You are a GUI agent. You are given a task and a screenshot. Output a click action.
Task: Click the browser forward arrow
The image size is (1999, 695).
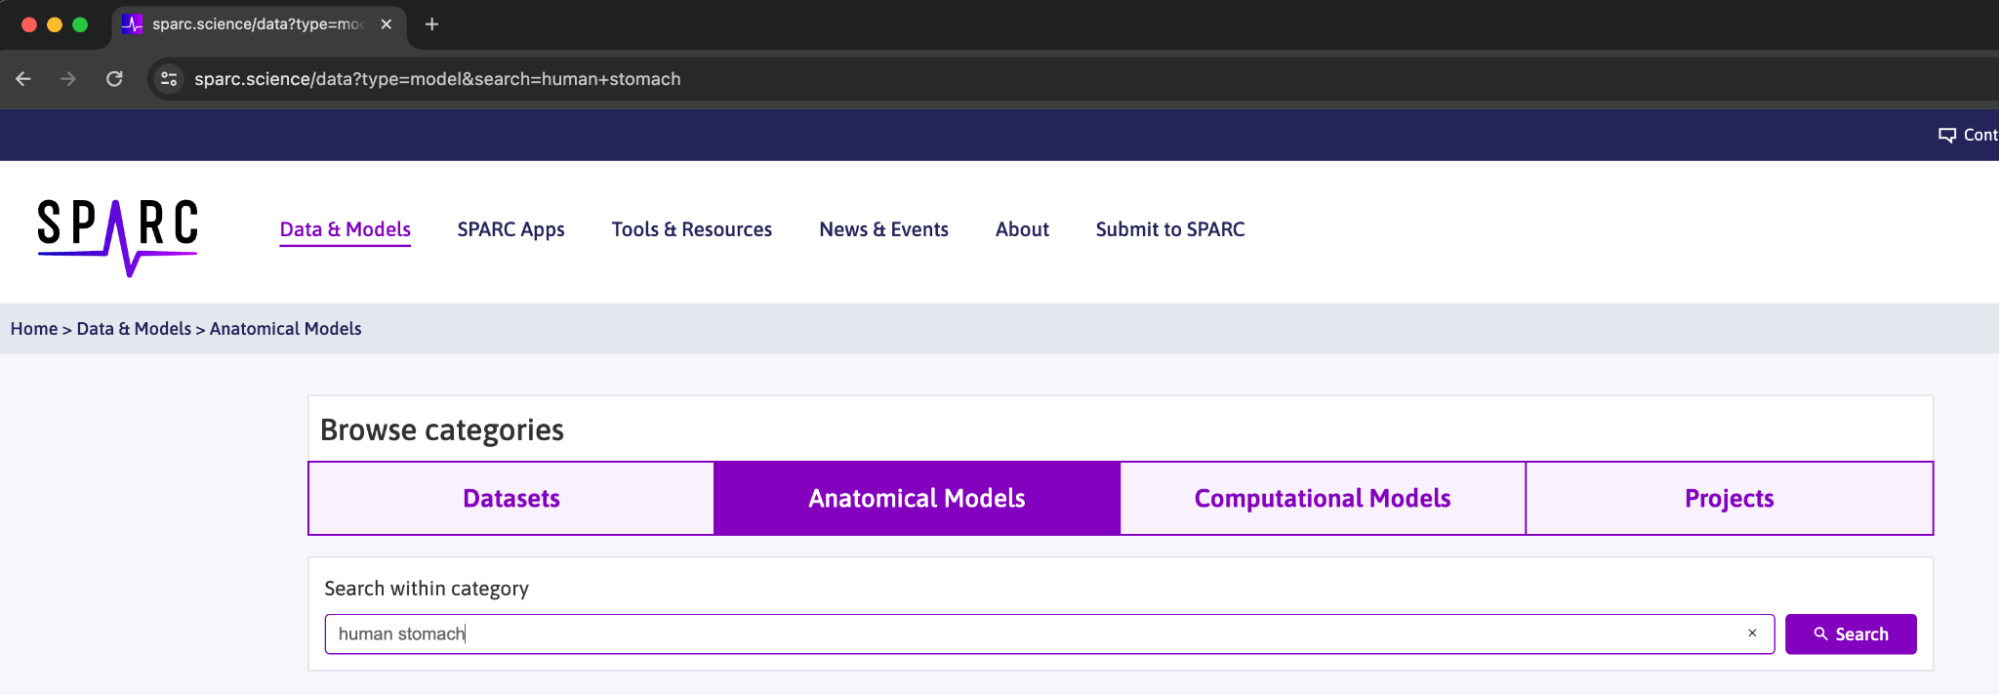click(68, 79)
